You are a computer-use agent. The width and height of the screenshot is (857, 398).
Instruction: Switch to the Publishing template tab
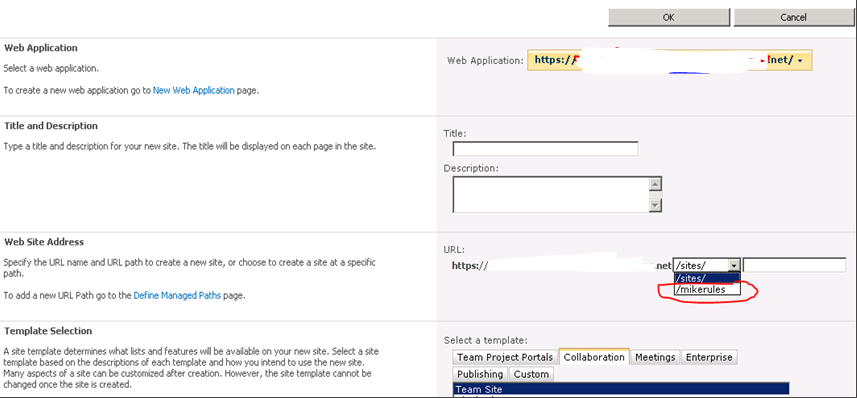480,374
